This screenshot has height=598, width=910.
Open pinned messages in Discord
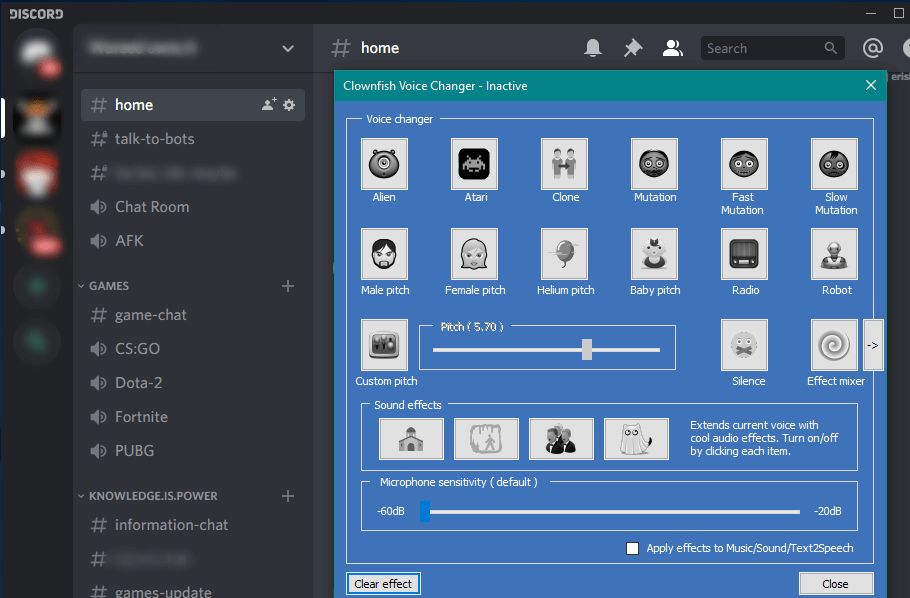(x=633, y=48)
